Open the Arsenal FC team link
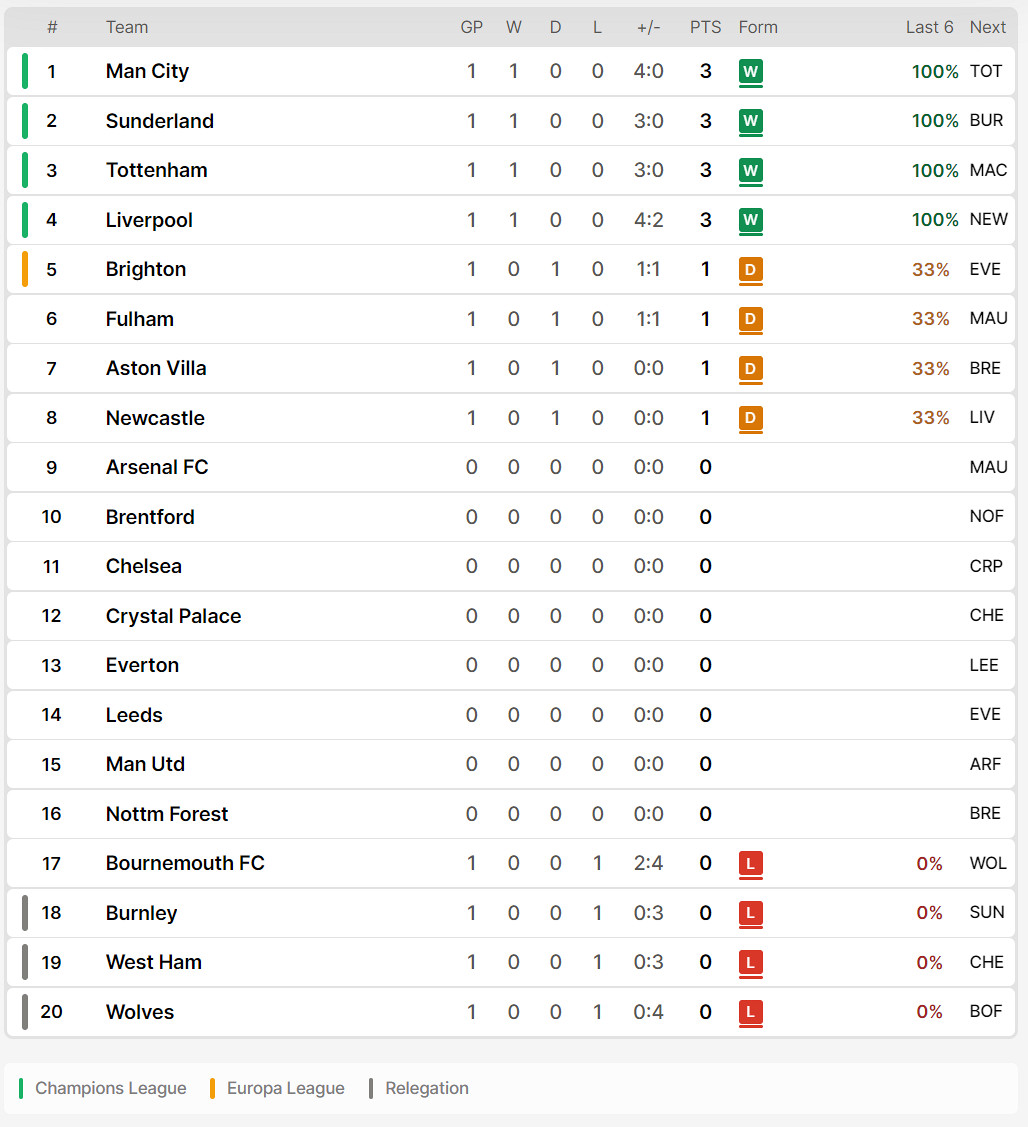The width and height of the screenshot is (1028, 1127). (x=157, y=467)
